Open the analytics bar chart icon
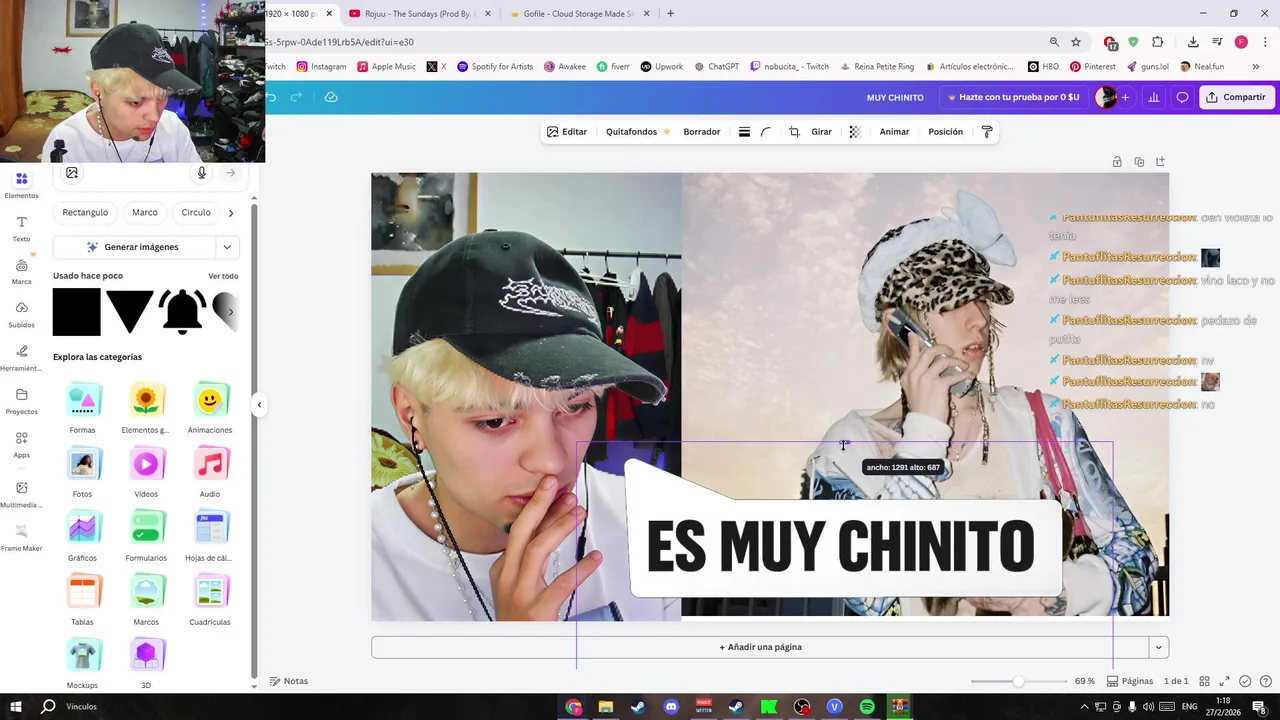 [1154, 97]
